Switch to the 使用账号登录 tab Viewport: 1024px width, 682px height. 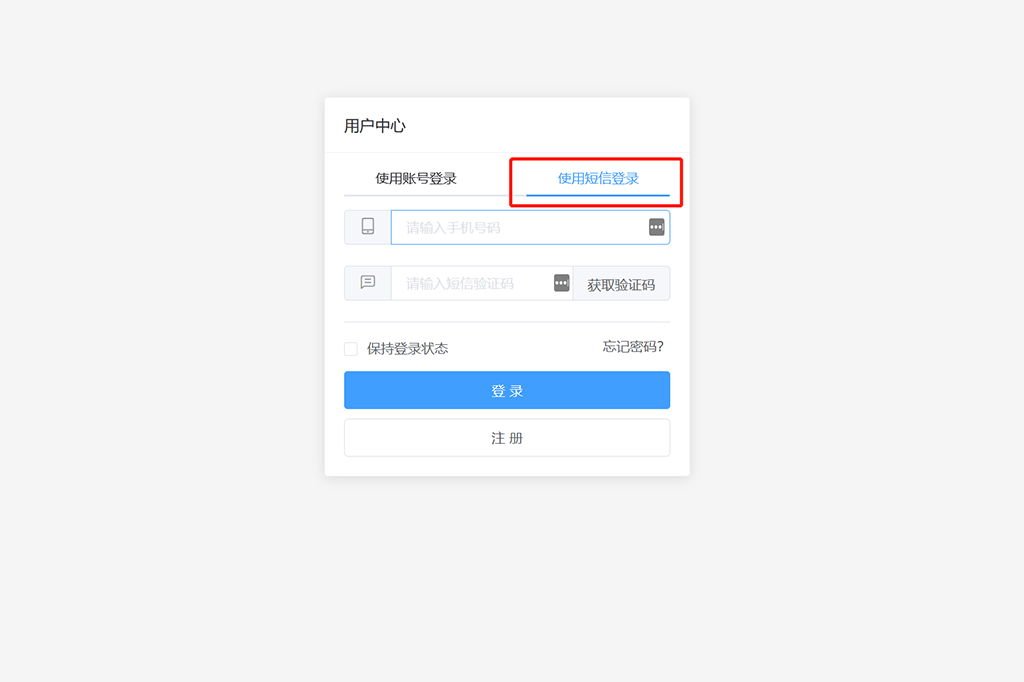point(415,178)
